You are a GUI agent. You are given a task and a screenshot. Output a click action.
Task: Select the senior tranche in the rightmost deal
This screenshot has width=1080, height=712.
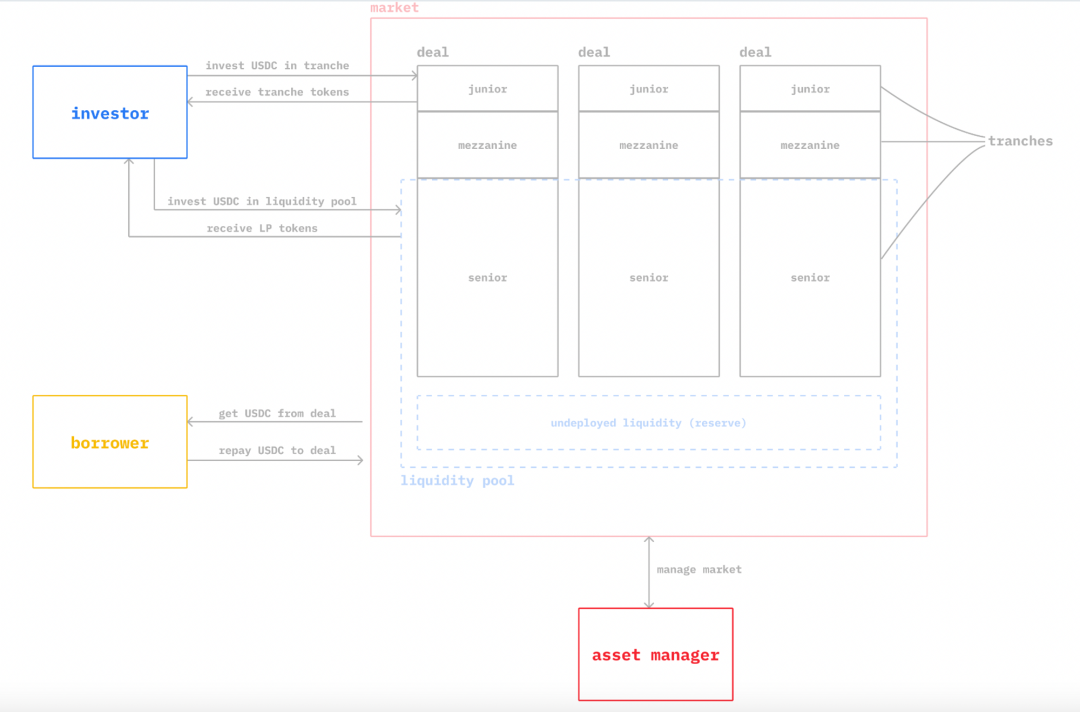[810, 277]
